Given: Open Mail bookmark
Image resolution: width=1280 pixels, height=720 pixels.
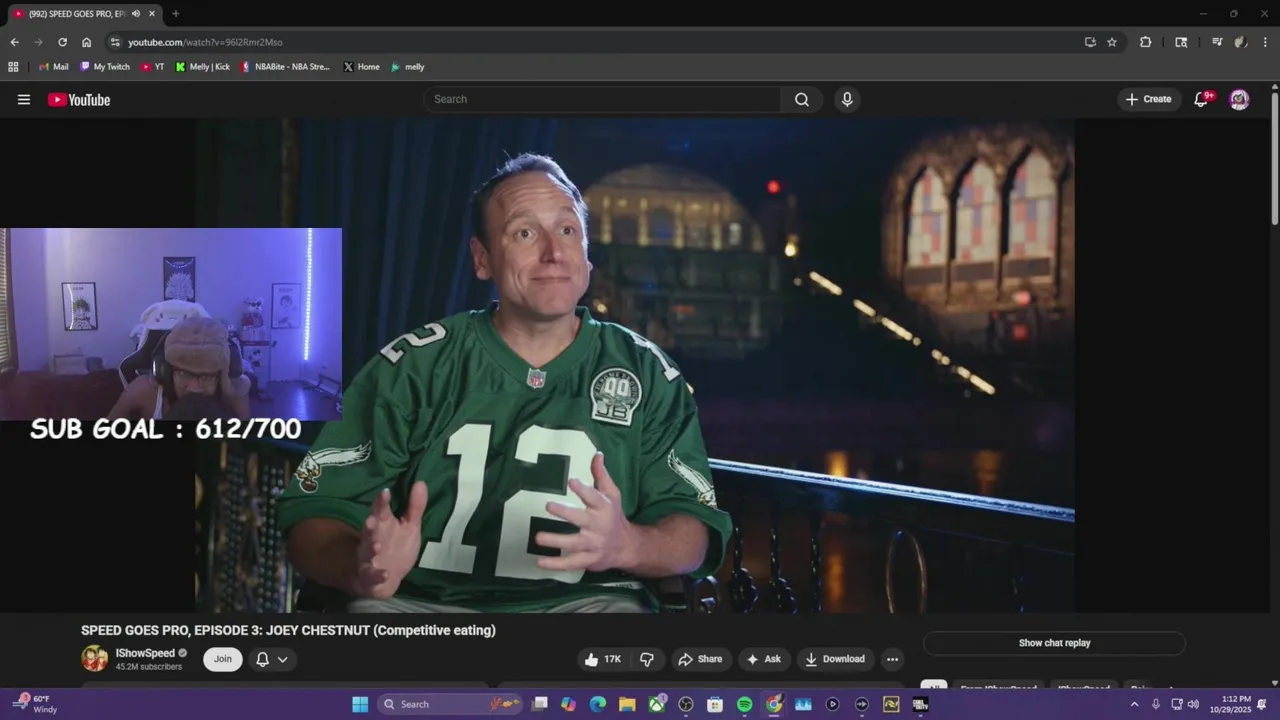Looking at the screenshot, I should (53, 67).
